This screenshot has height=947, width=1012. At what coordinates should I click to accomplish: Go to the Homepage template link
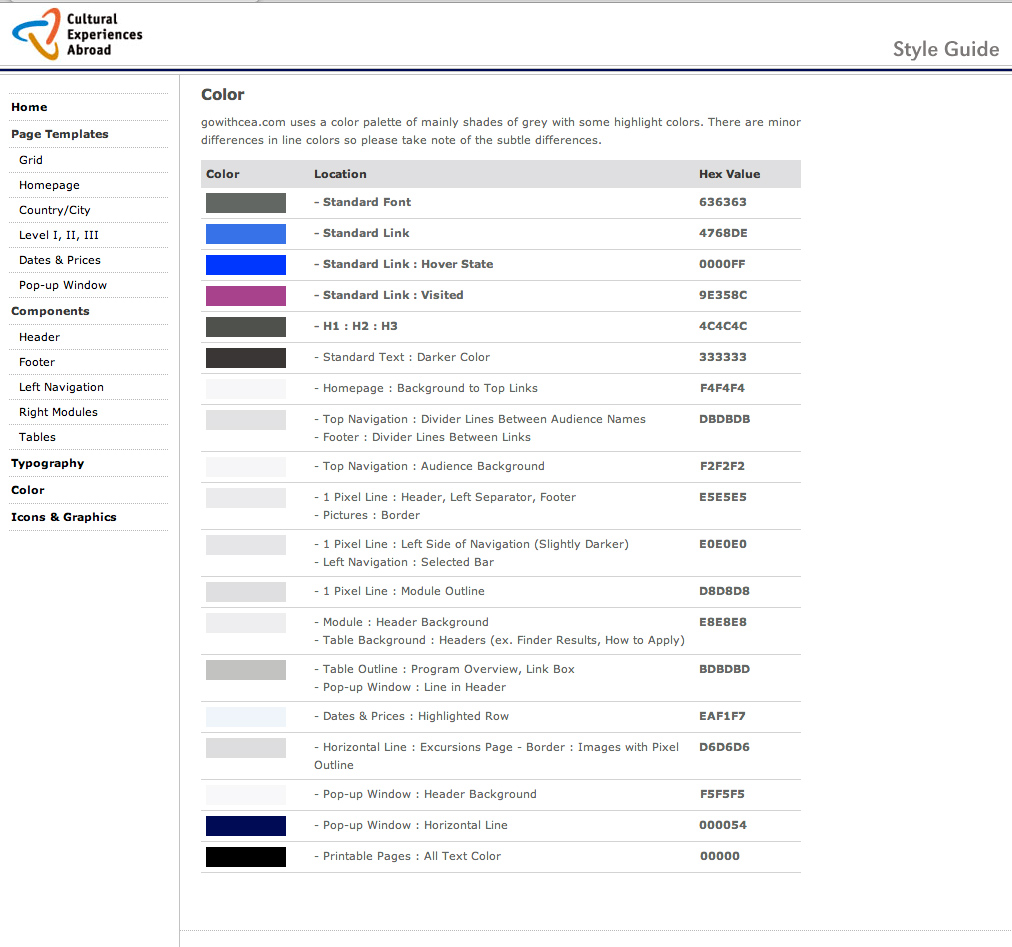(x=49, y=185)
